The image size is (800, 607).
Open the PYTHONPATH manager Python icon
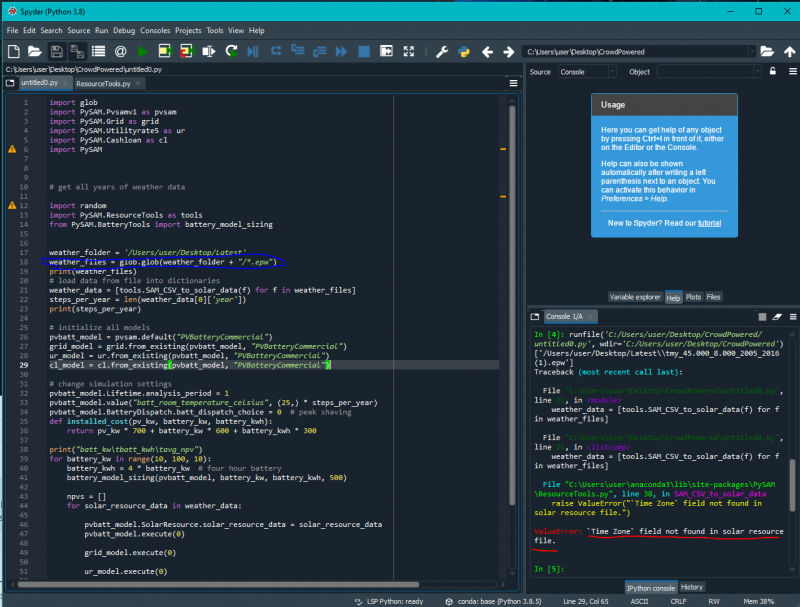[464, 51]
